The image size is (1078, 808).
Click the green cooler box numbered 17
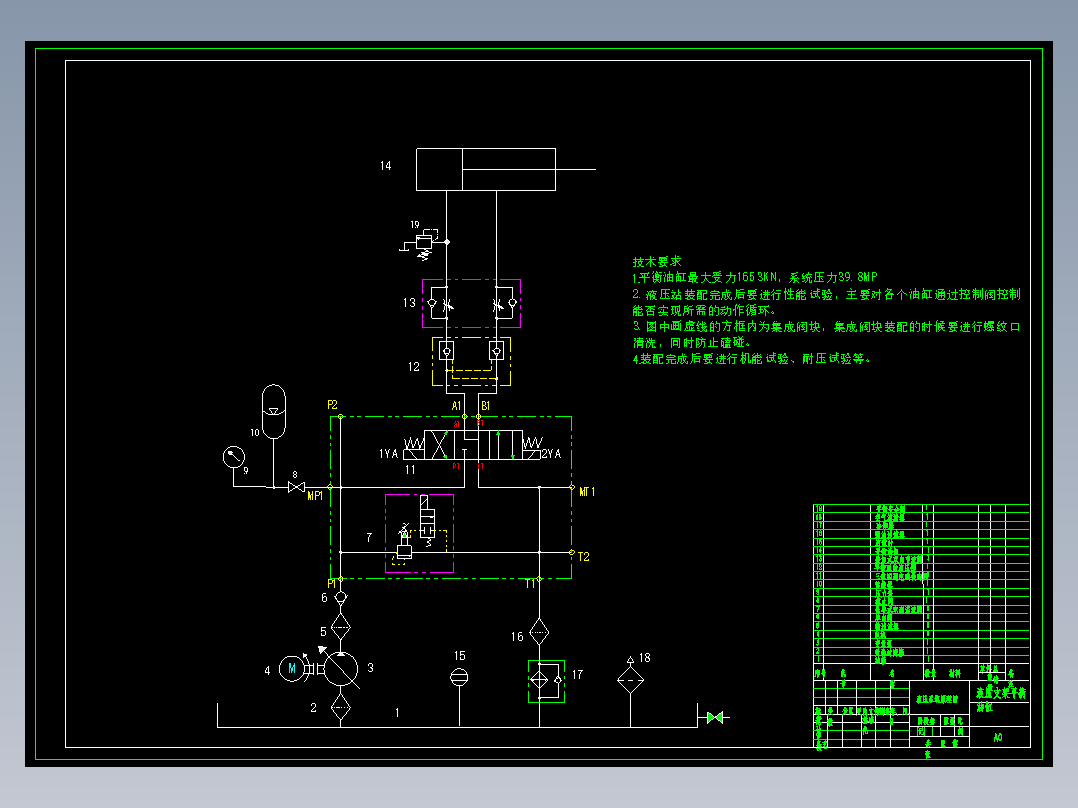click(547, 681)
